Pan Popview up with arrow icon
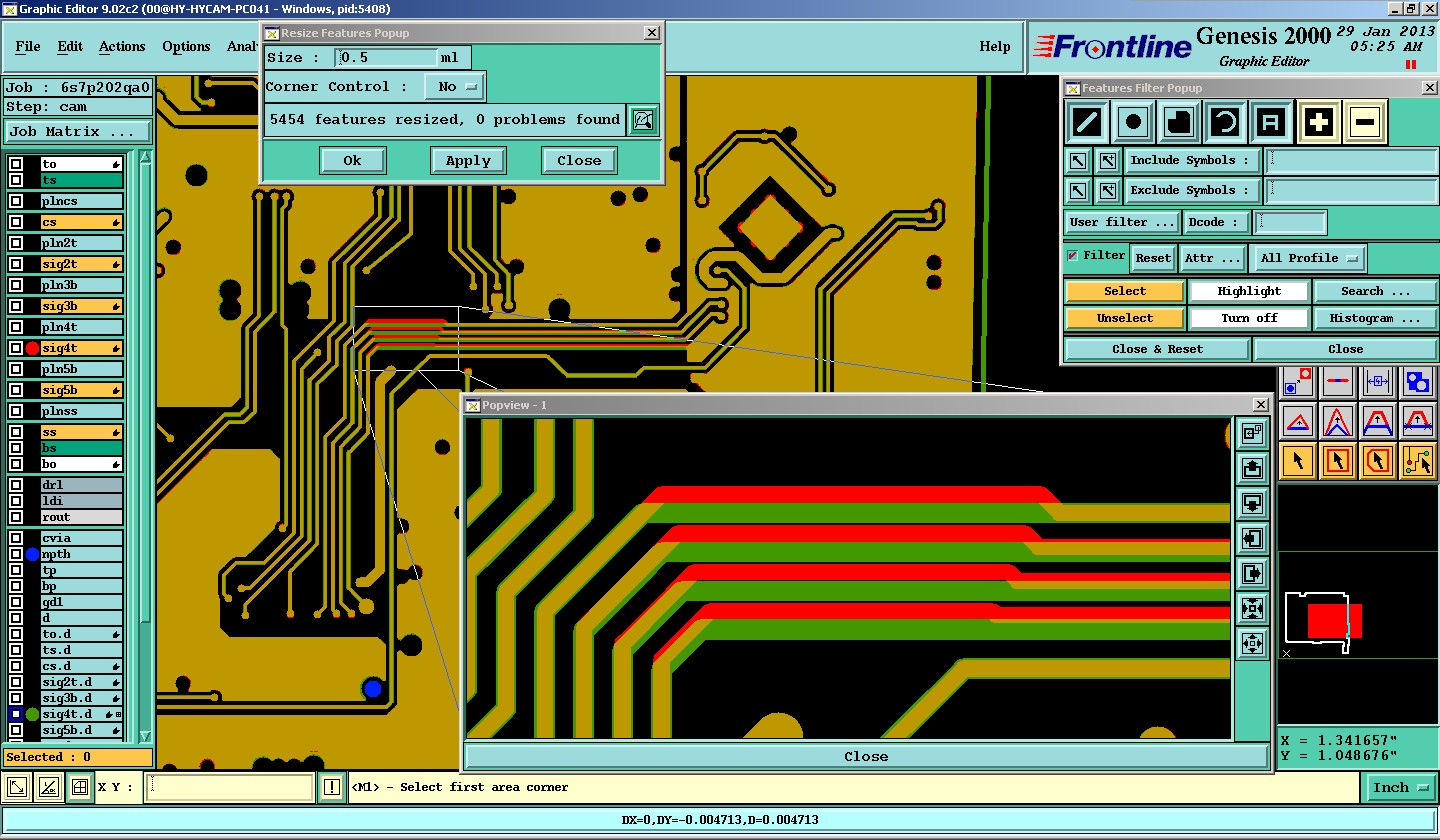This screenshot has width=1440, height=840. coord(1252,469)
